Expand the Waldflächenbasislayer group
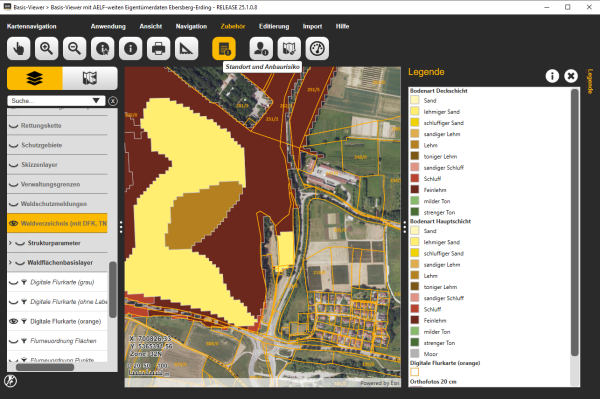 [x=10, y=262]
